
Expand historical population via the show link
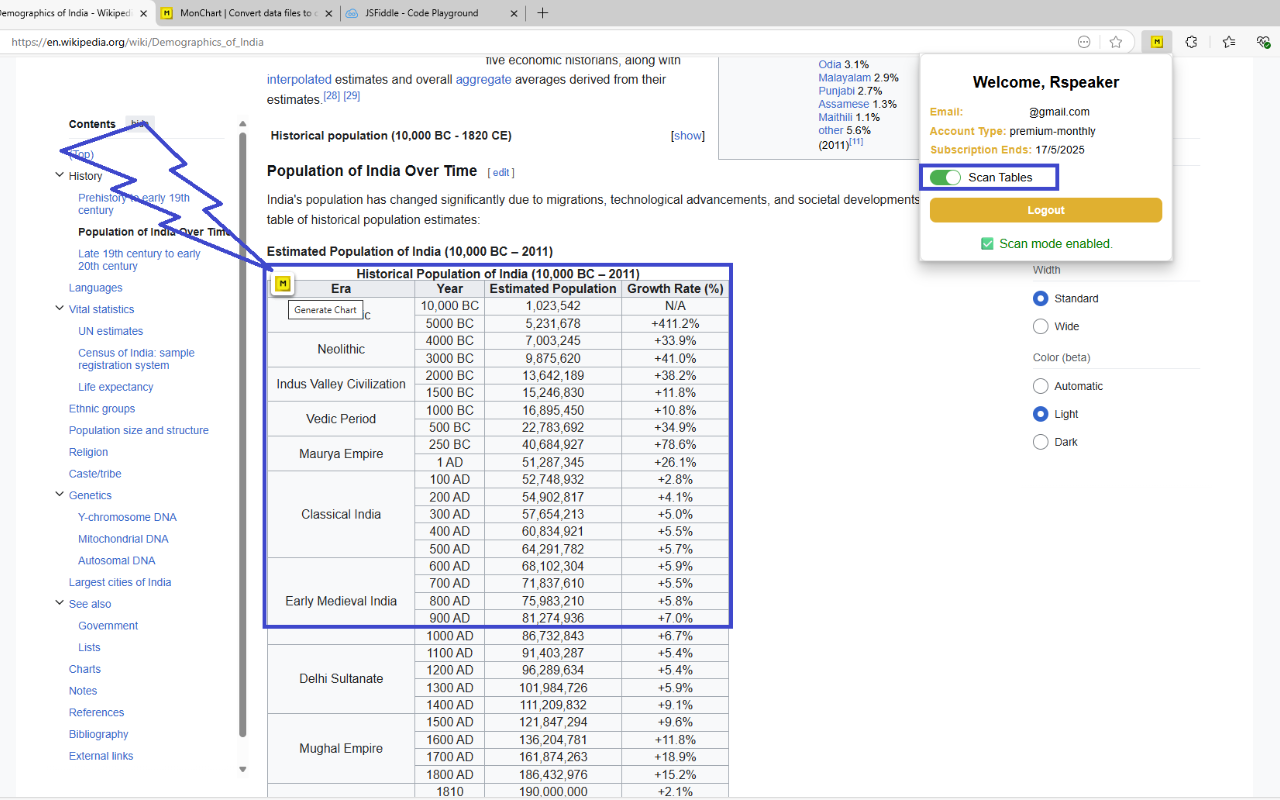(687, 135)
